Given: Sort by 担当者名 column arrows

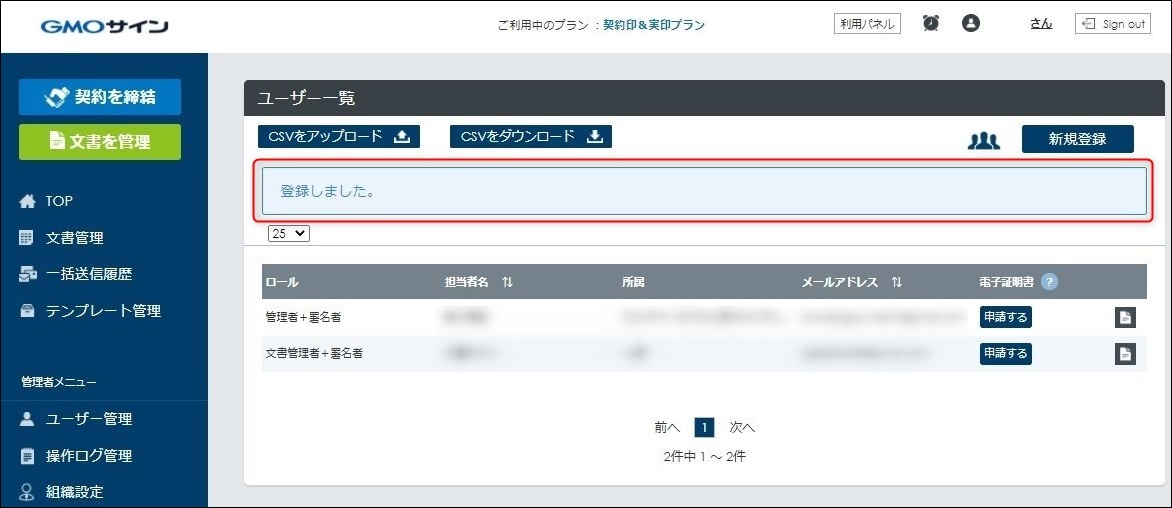Looking at the screenshot, I should [x=507, y=283].
